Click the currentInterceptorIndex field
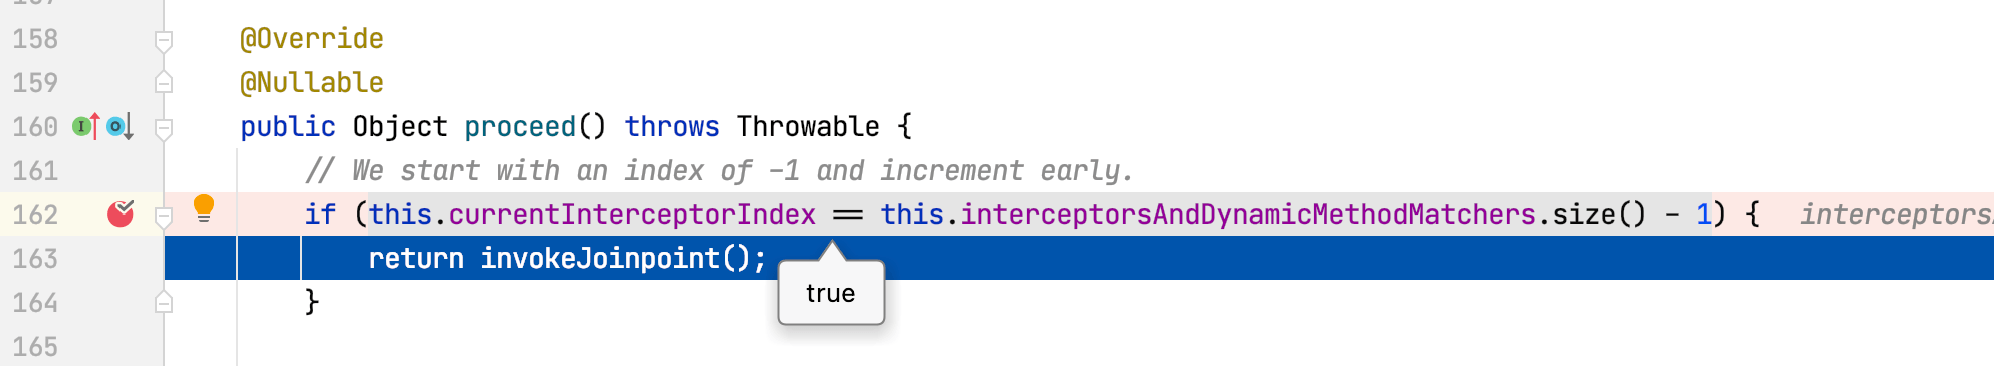This screenshot has width=1994, height=366. 632,214
